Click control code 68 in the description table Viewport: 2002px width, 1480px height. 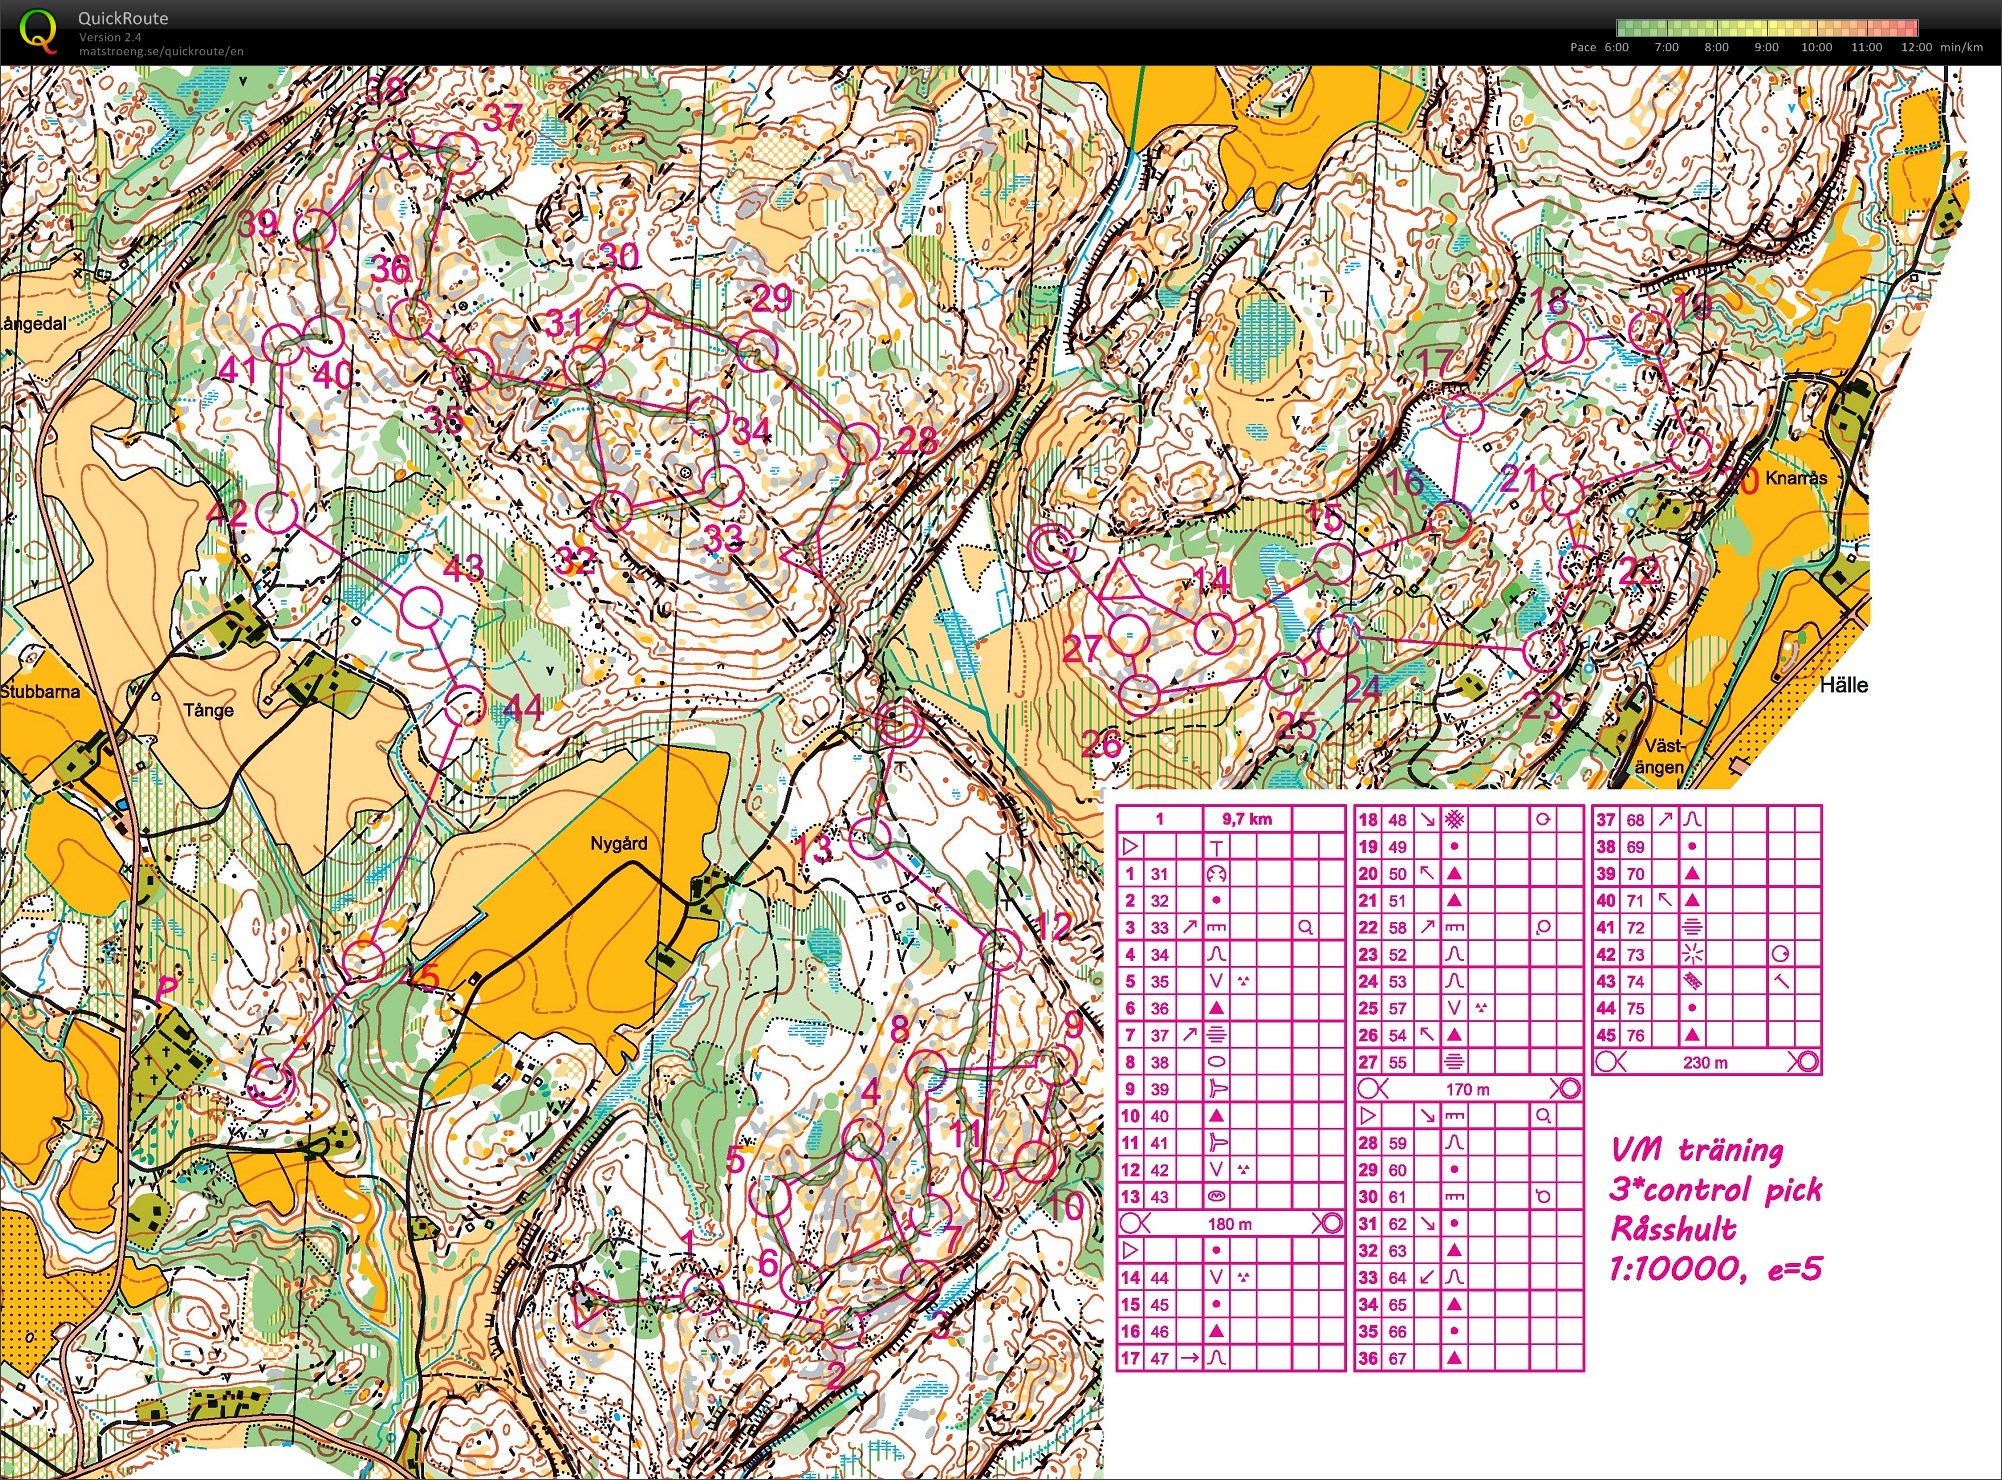pyautogui.click(x=1635, y=820)
